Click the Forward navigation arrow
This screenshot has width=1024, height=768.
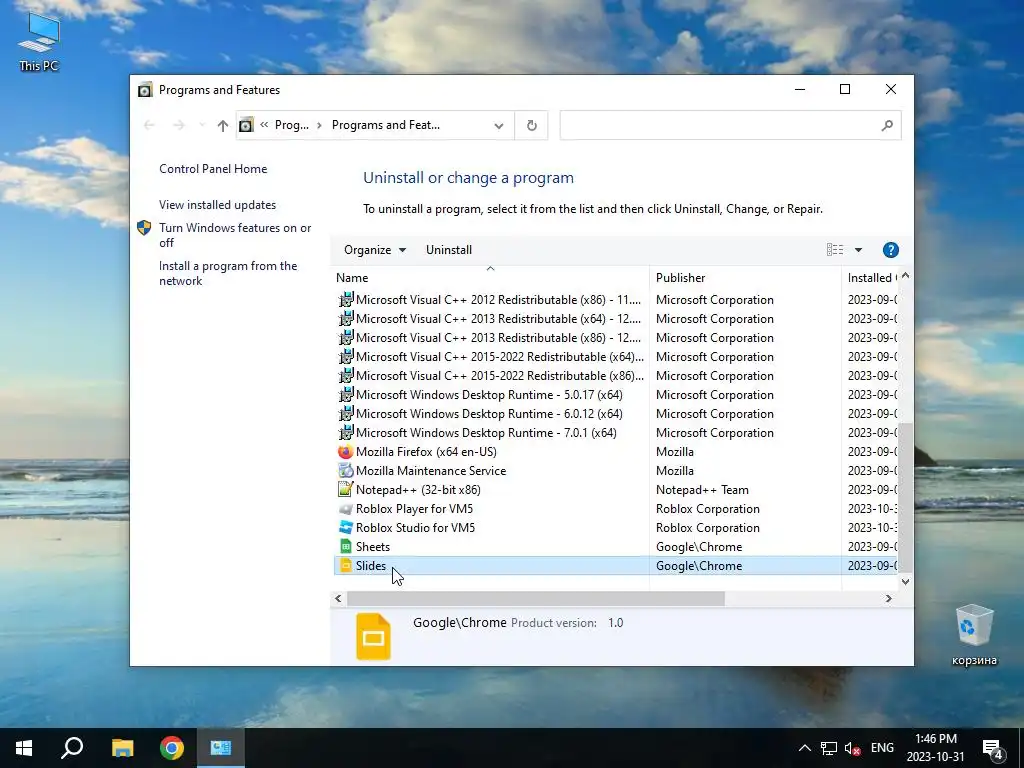coord(178,125)
